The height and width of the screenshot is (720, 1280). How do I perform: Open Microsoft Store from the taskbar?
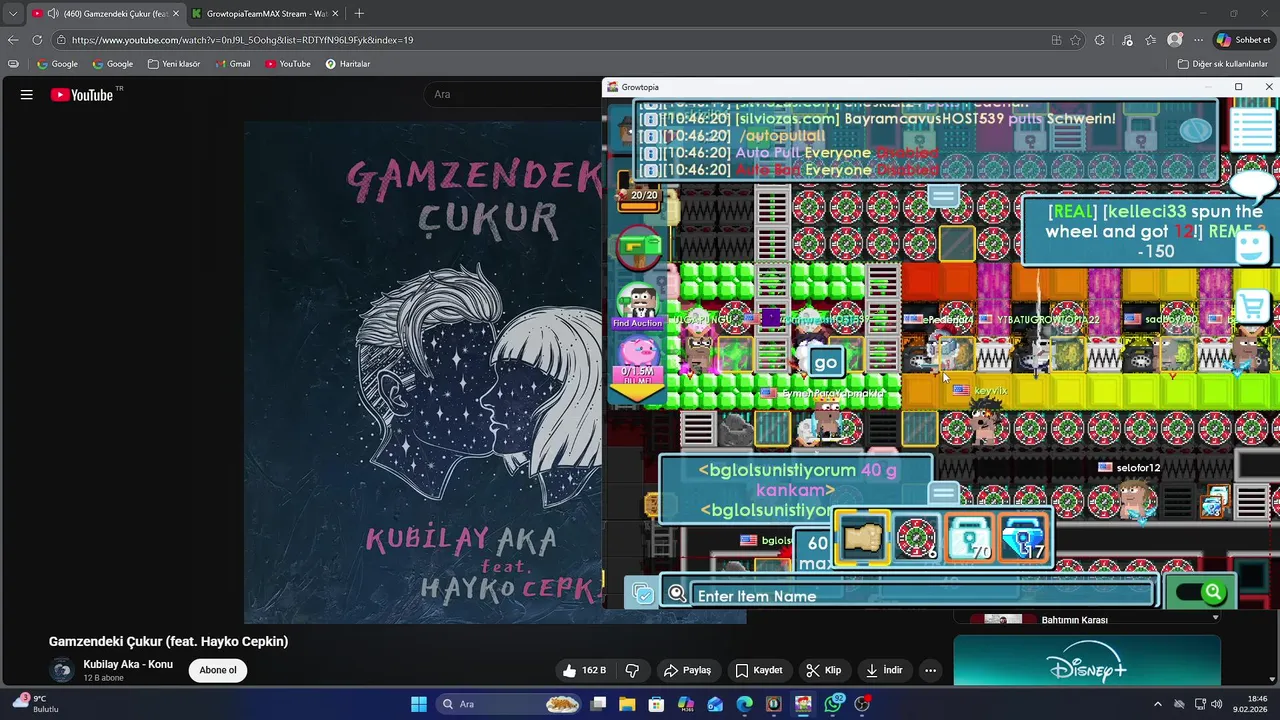click(656, 704)
